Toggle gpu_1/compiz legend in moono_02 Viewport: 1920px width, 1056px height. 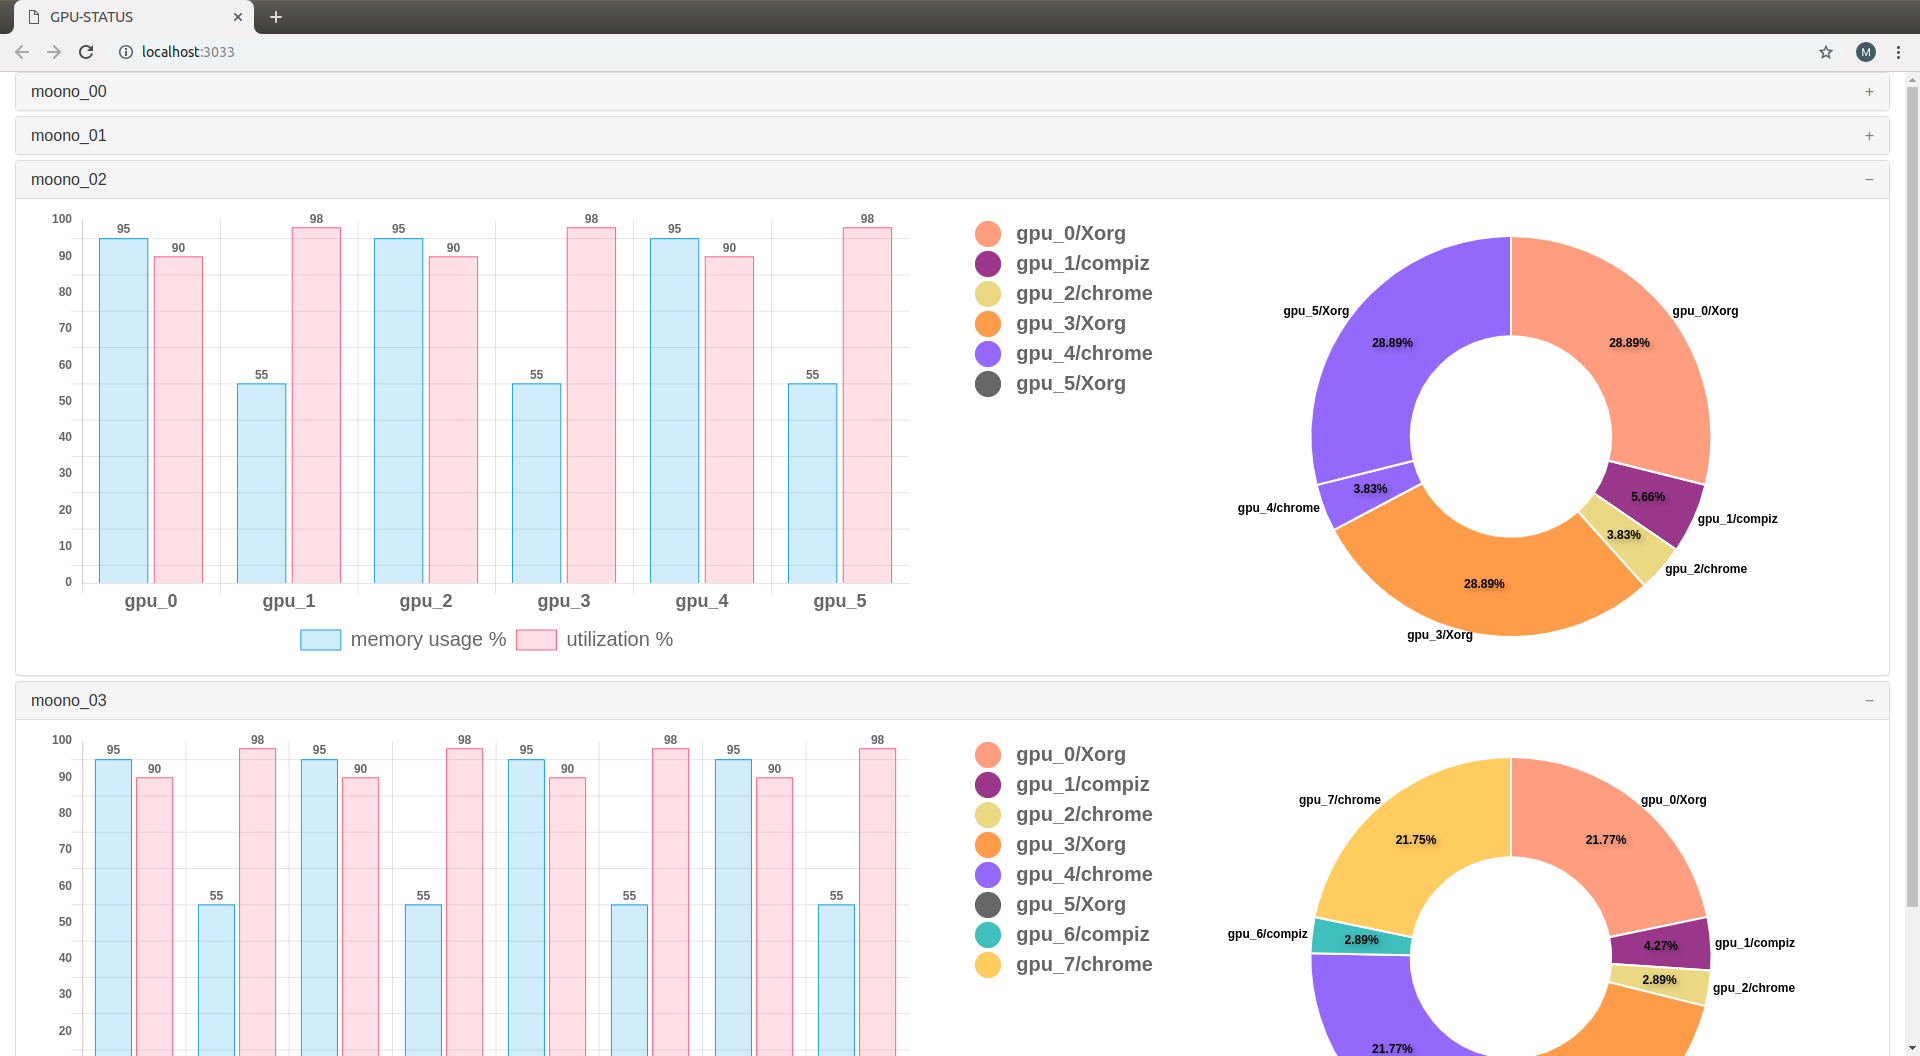[x=1062, y=264]
